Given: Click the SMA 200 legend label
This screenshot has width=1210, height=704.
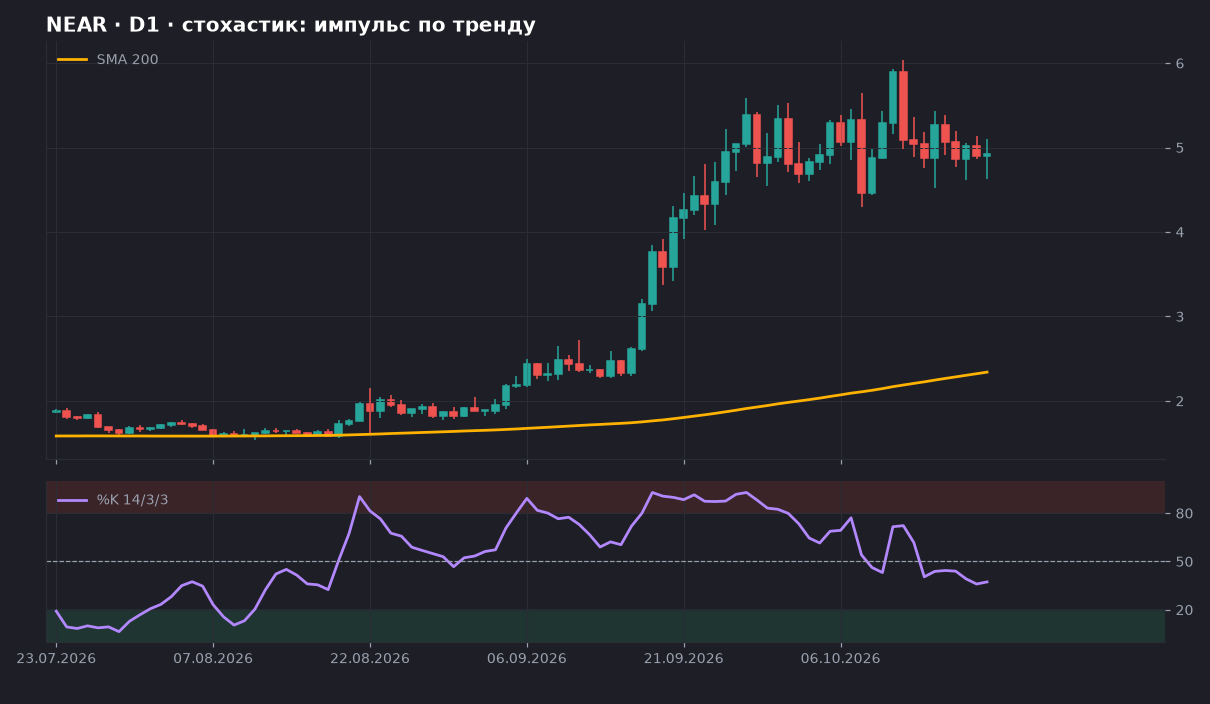Looking at the screenshot, I should 127,60.
